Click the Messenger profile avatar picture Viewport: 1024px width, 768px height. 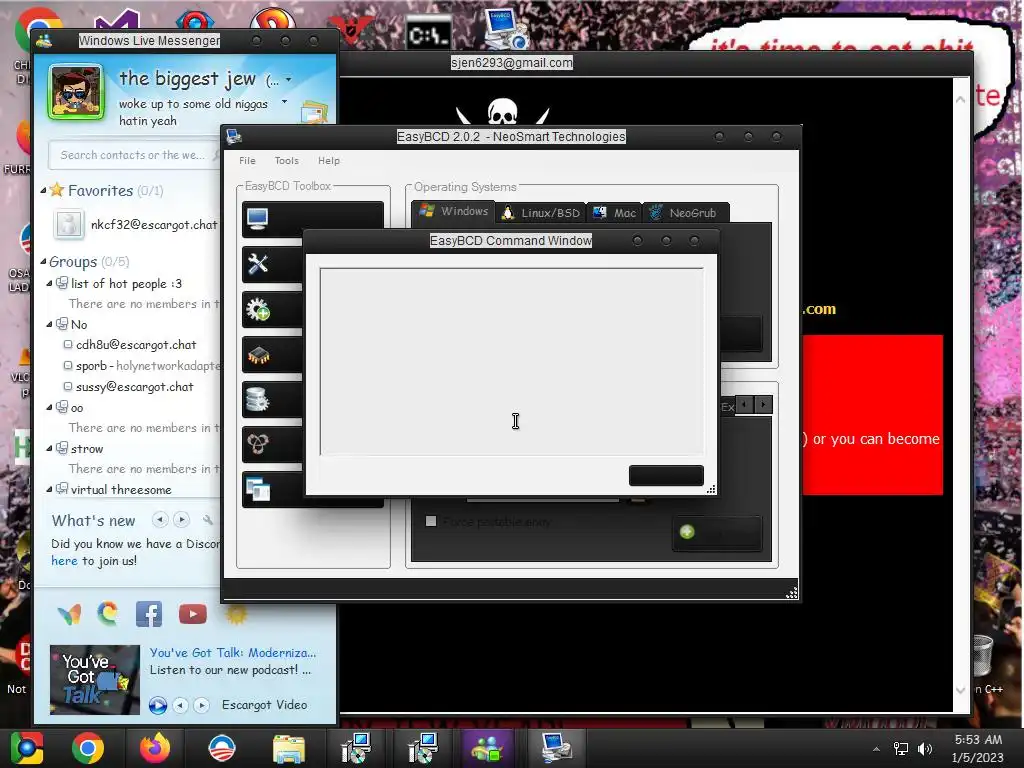tap(76, 92)
